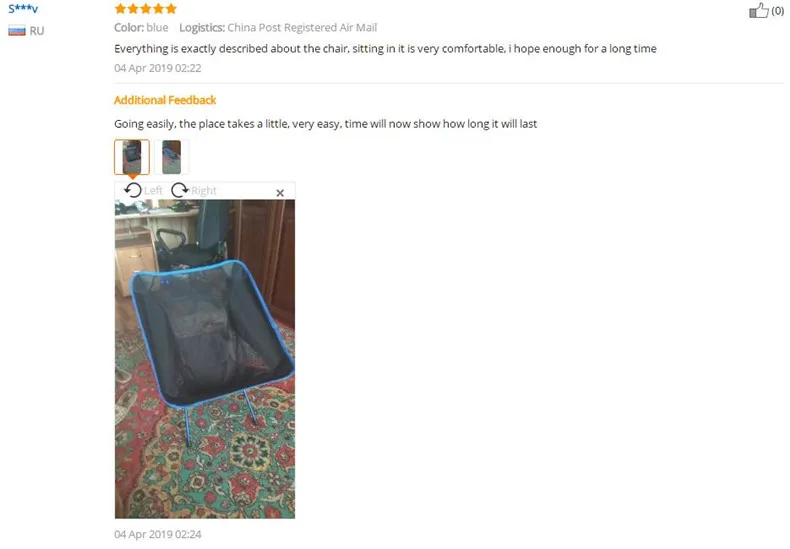Click the first star of the rating
This screenshot has height=549, width=790.
click(120, 9)
